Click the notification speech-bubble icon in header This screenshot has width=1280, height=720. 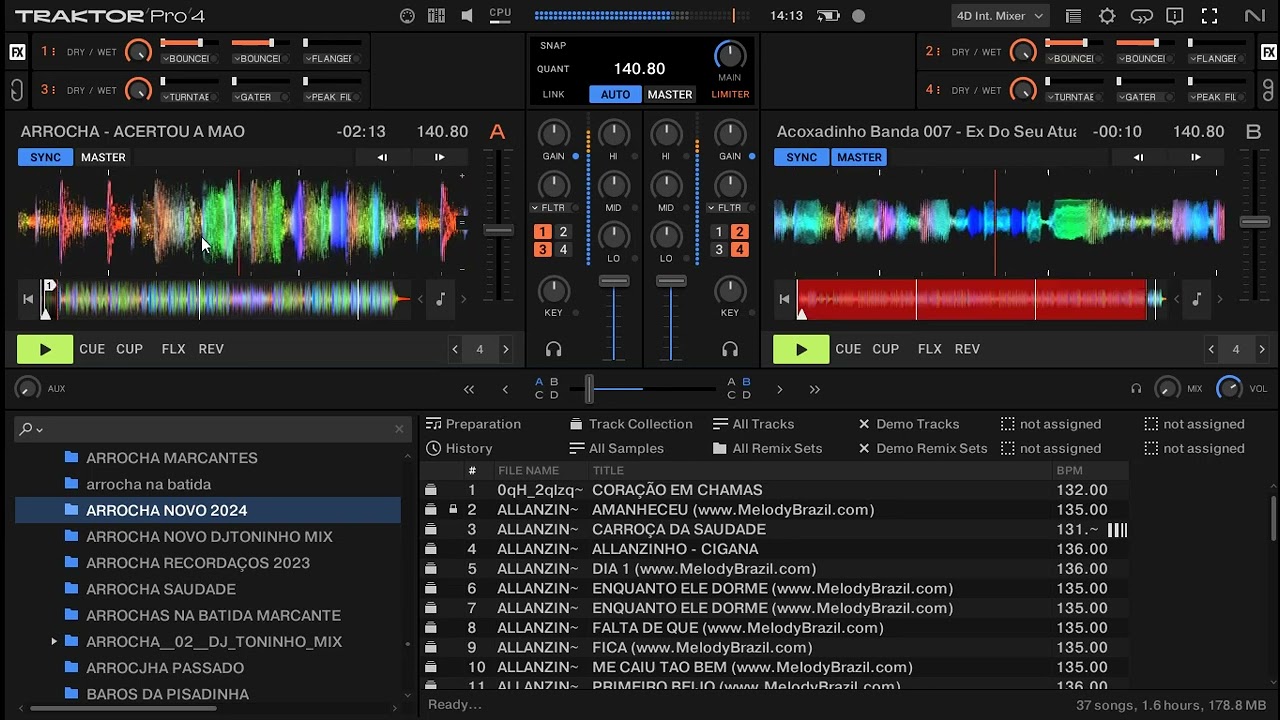pos(1175,16)
